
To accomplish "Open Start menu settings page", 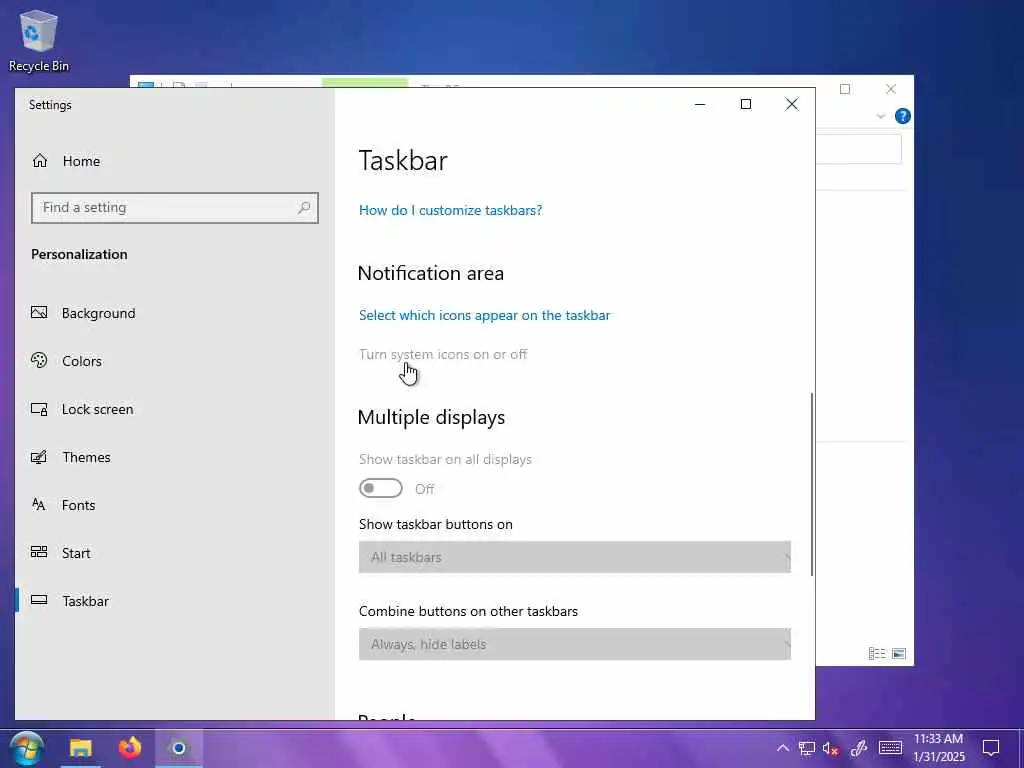I will coord(76,553).
